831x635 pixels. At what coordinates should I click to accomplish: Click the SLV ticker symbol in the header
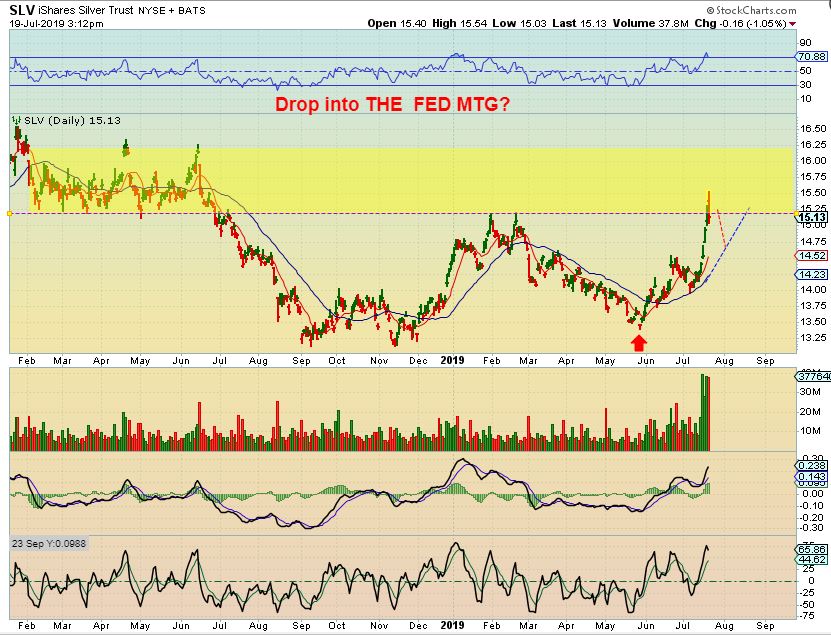(x=22, y=10)
